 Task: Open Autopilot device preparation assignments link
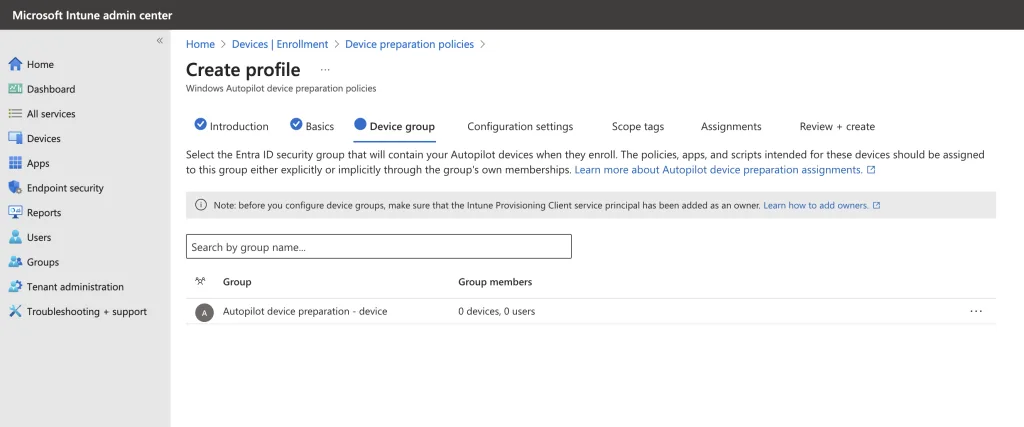pyautogui.click(x=718, y=170)
